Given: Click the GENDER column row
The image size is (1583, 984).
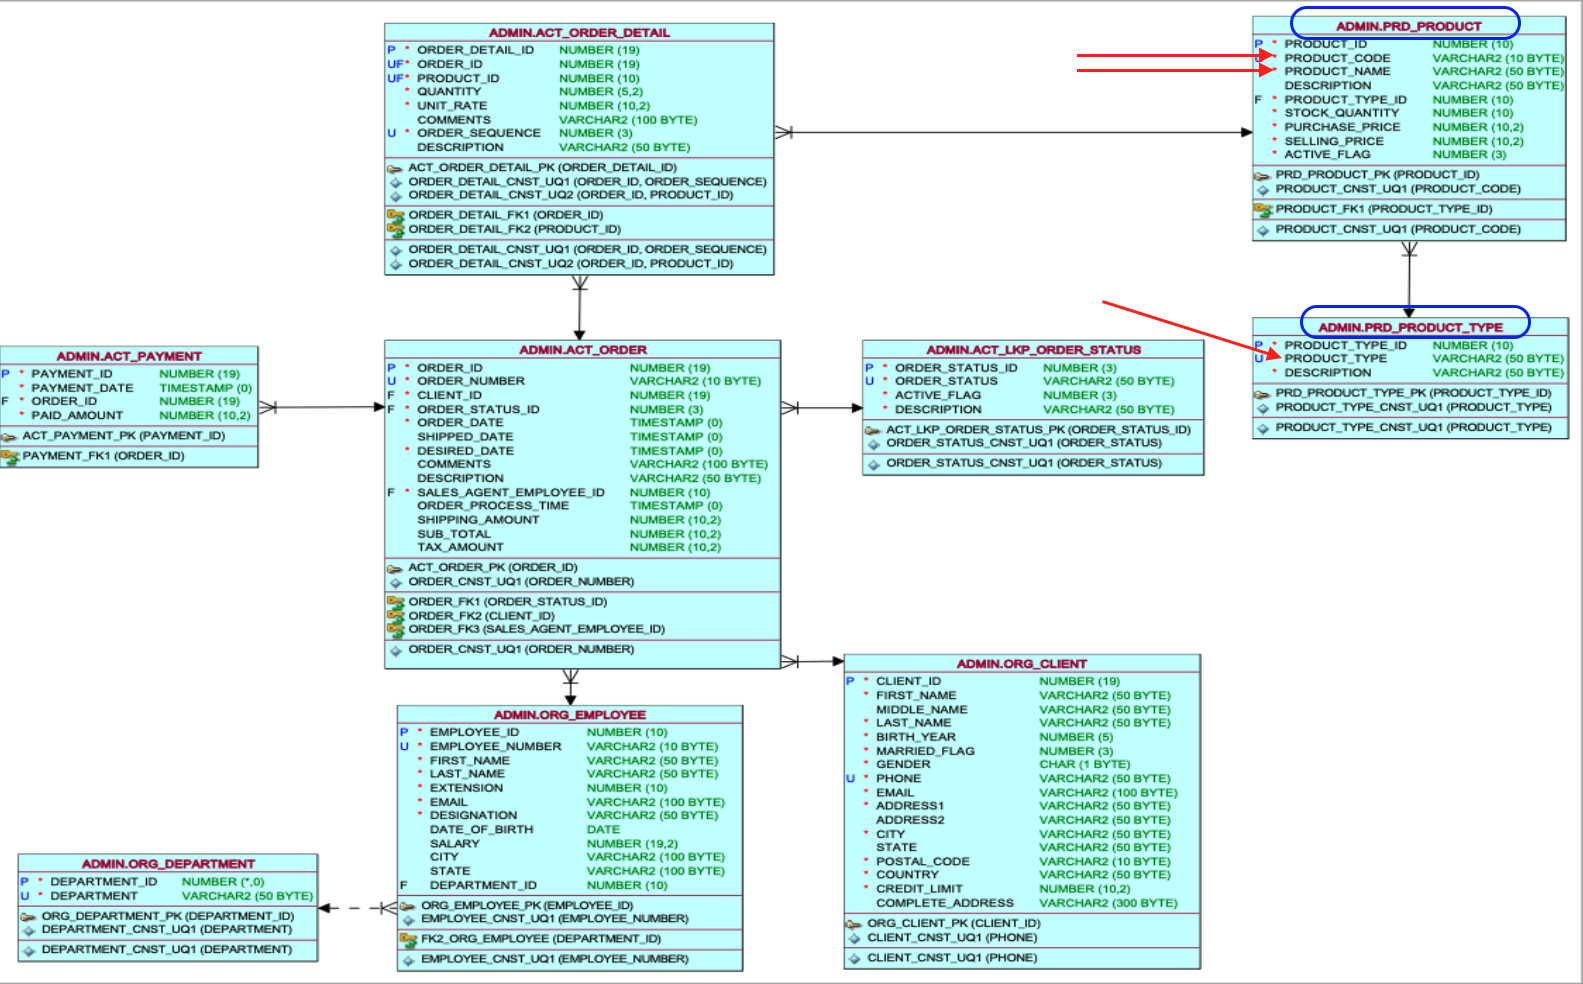Looking at the screenshot, I should [1022, 764].
